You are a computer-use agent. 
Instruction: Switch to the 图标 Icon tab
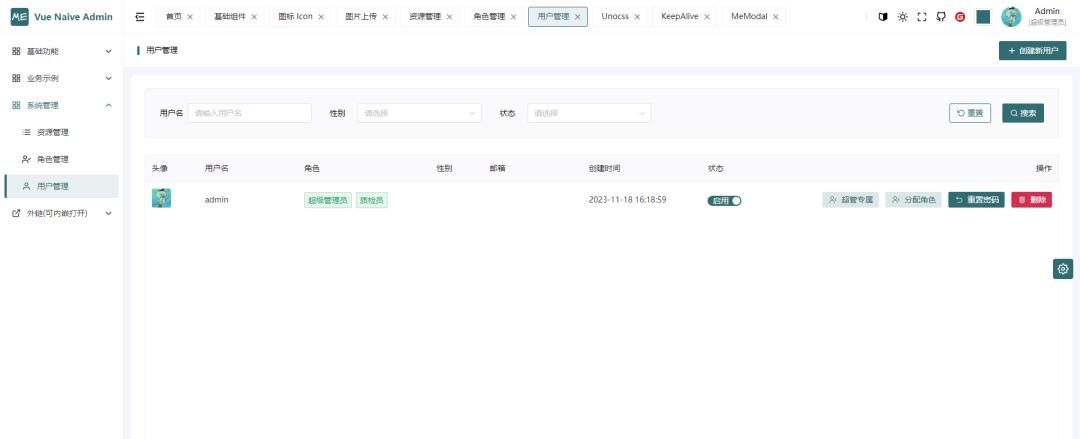pos(300,17)
